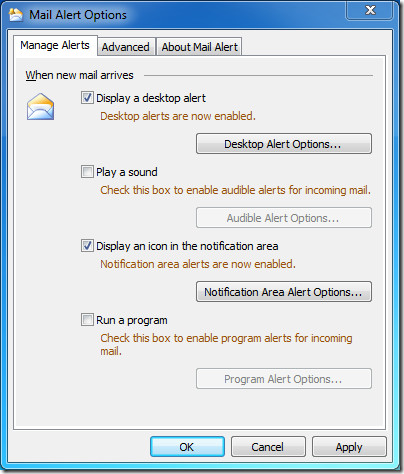Click the Program Alert Options button
The image size is (404, 474).
pos(284,379)
